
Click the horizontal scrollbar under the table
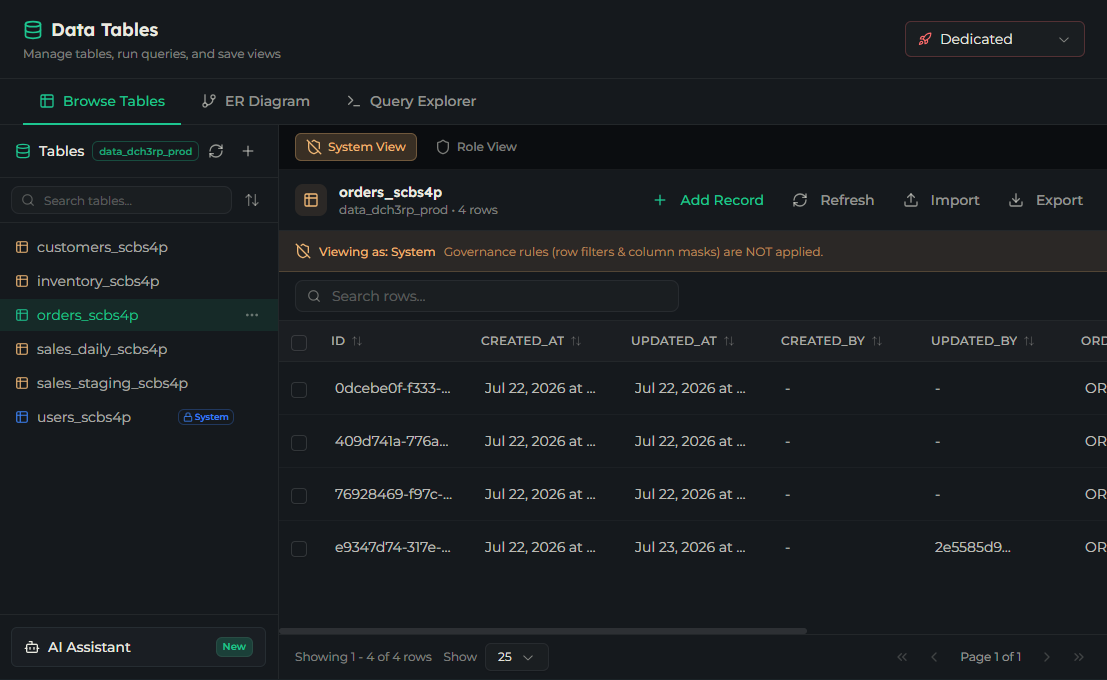(543, 631)
